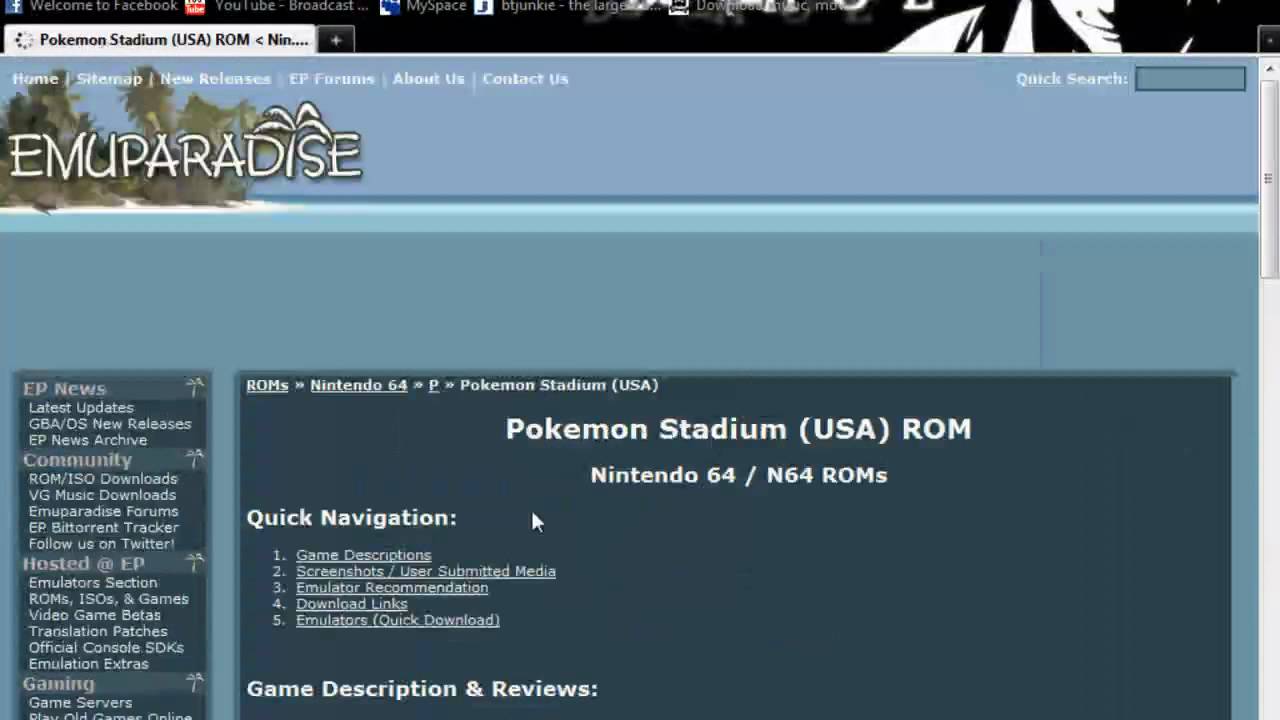Open Translation Patches link

[x=98, y=631]
